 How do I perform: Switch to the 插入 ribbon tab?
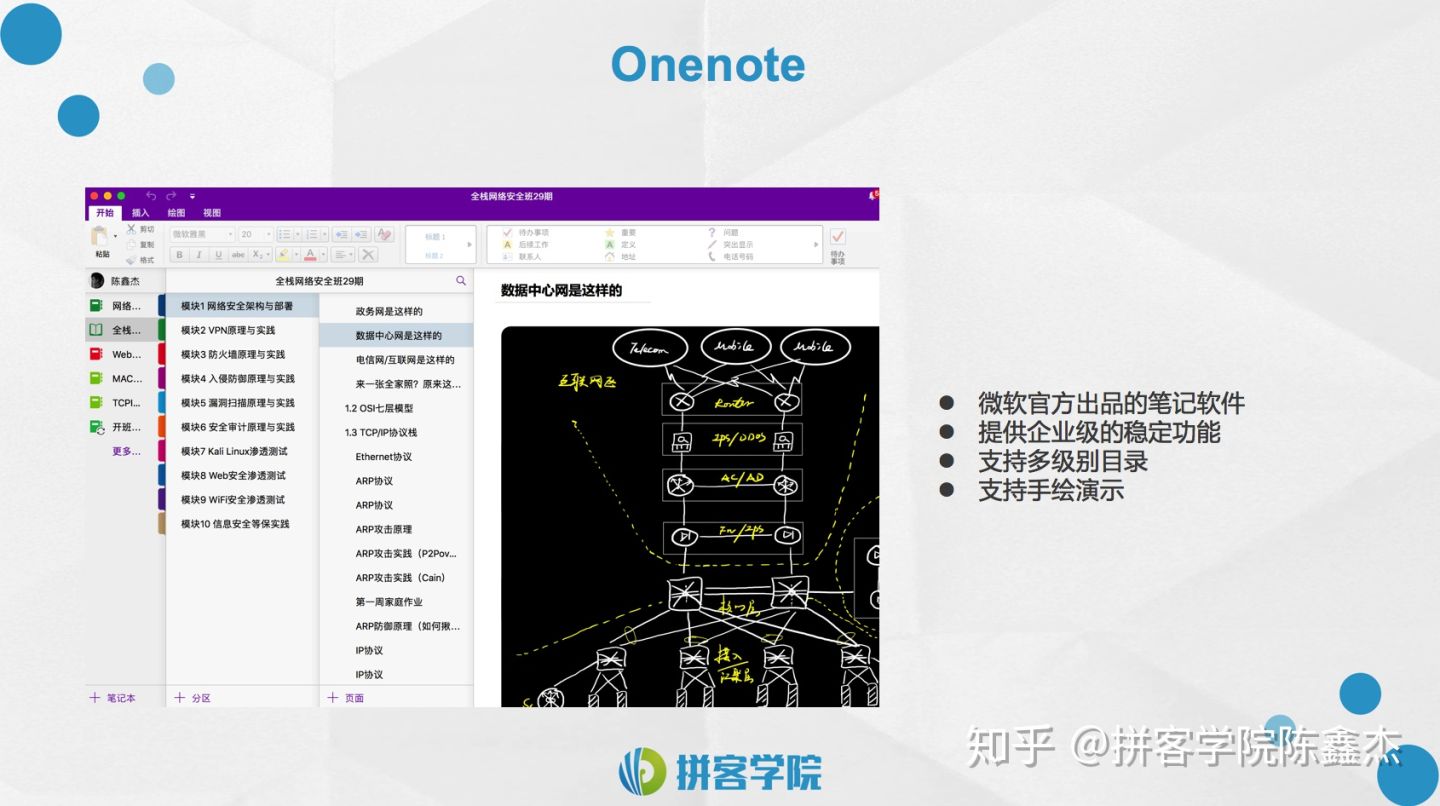[139, 212]
